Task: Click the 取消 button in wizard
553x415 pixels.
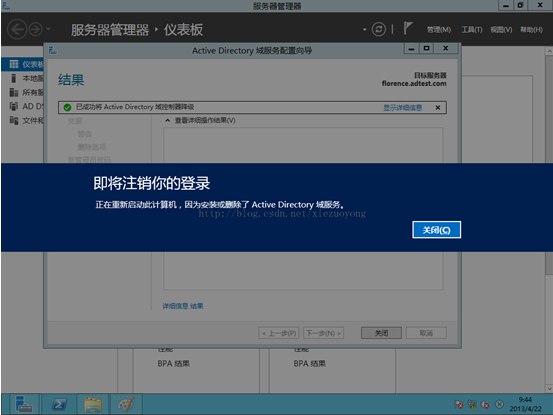Action: 426,333
